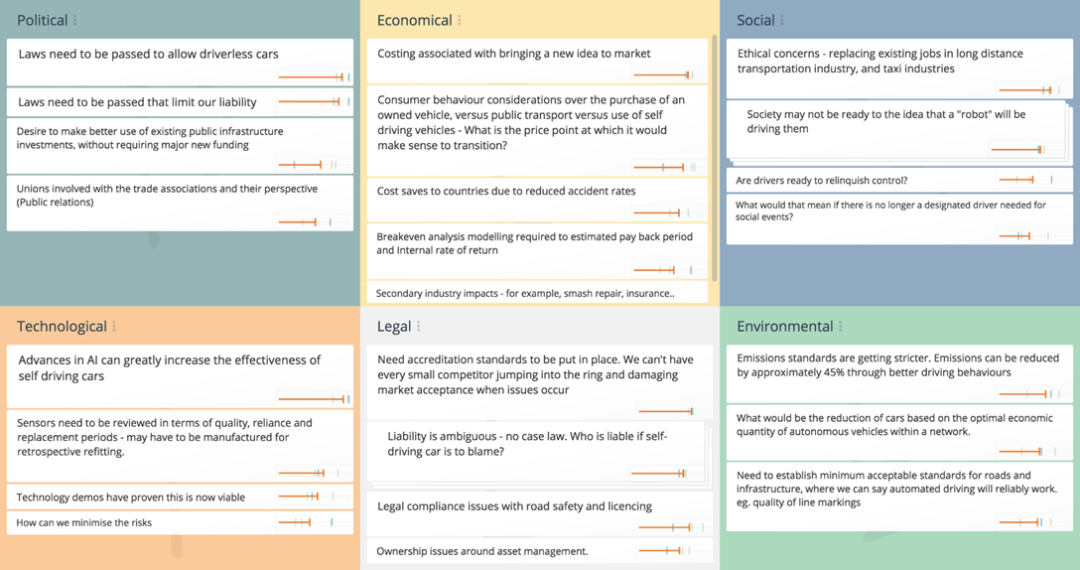
Task: Open the Technological column options menu icon
Action: [114, 326]
